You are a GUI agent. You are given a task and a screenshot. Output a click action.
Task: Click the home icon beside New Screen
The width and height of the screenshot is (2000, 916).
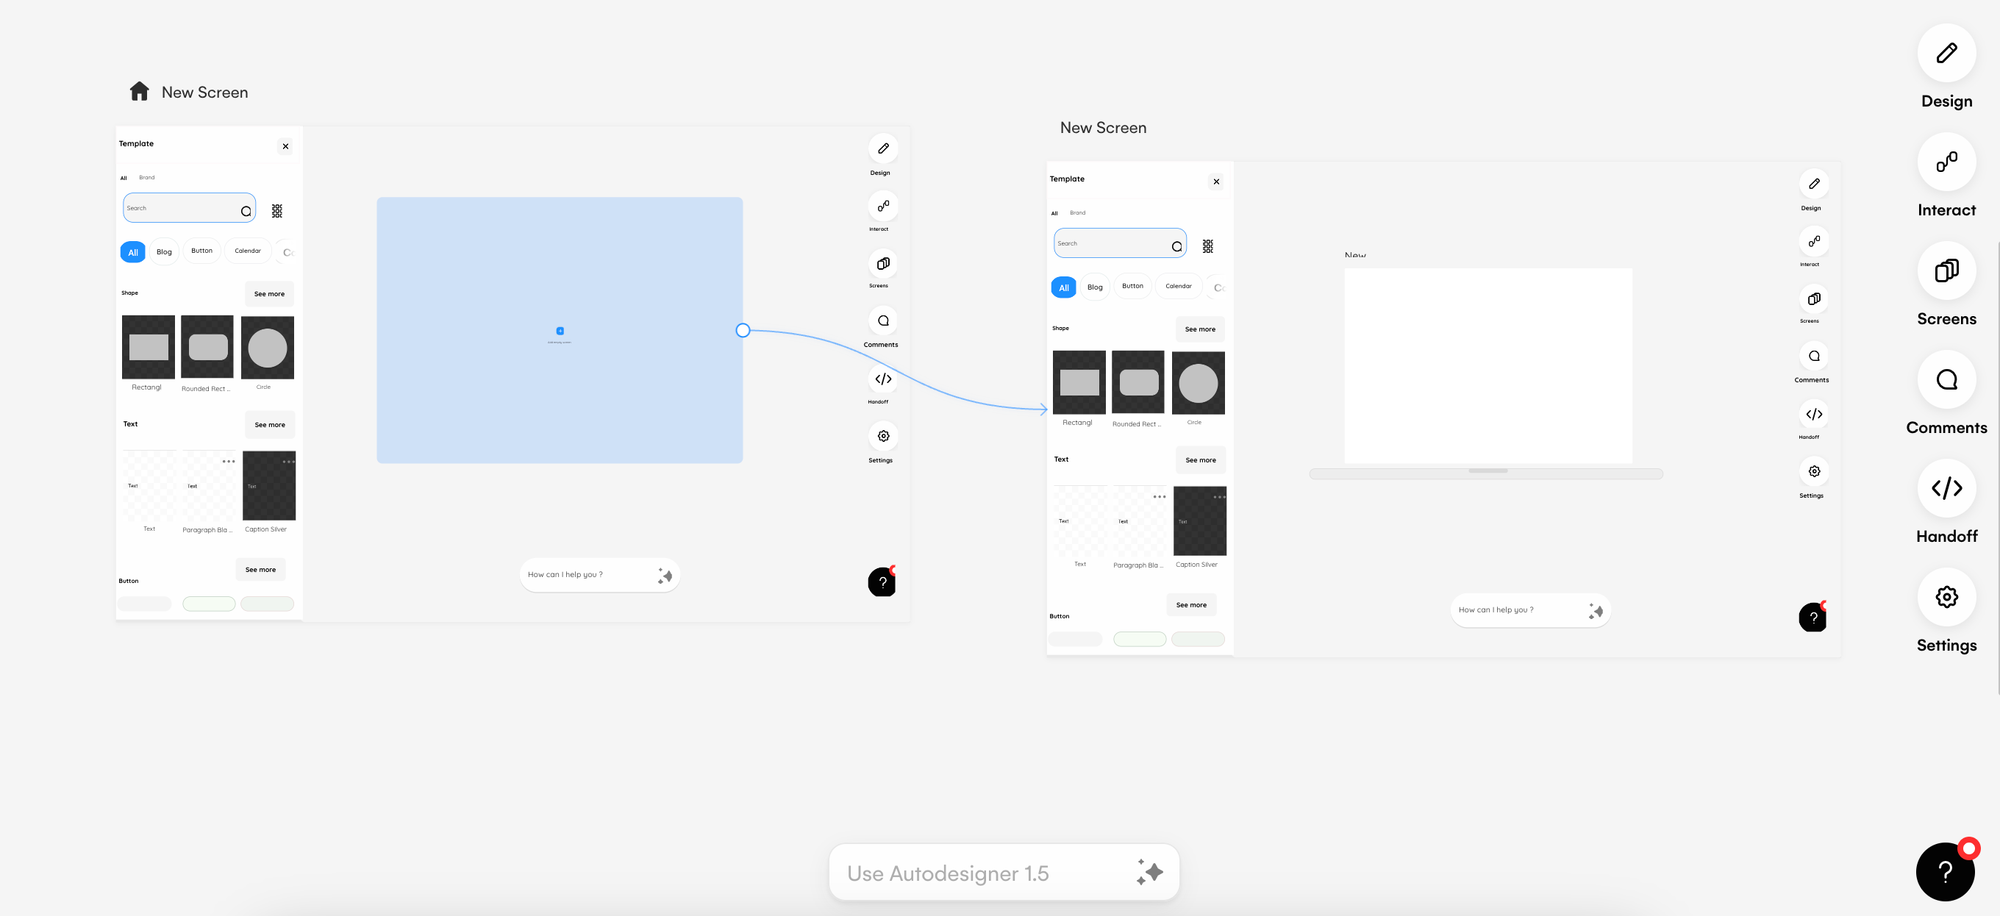point(140,92)
